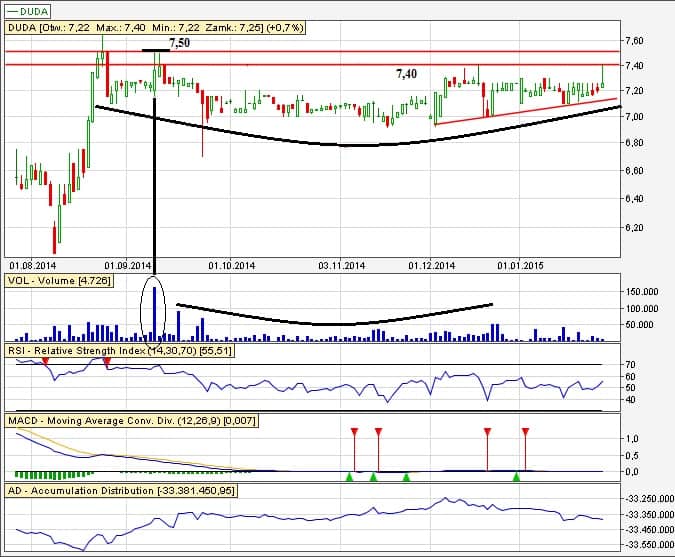
Task: Click the rightmost red MACD signal marker
Action: click(x=525, y=432)
